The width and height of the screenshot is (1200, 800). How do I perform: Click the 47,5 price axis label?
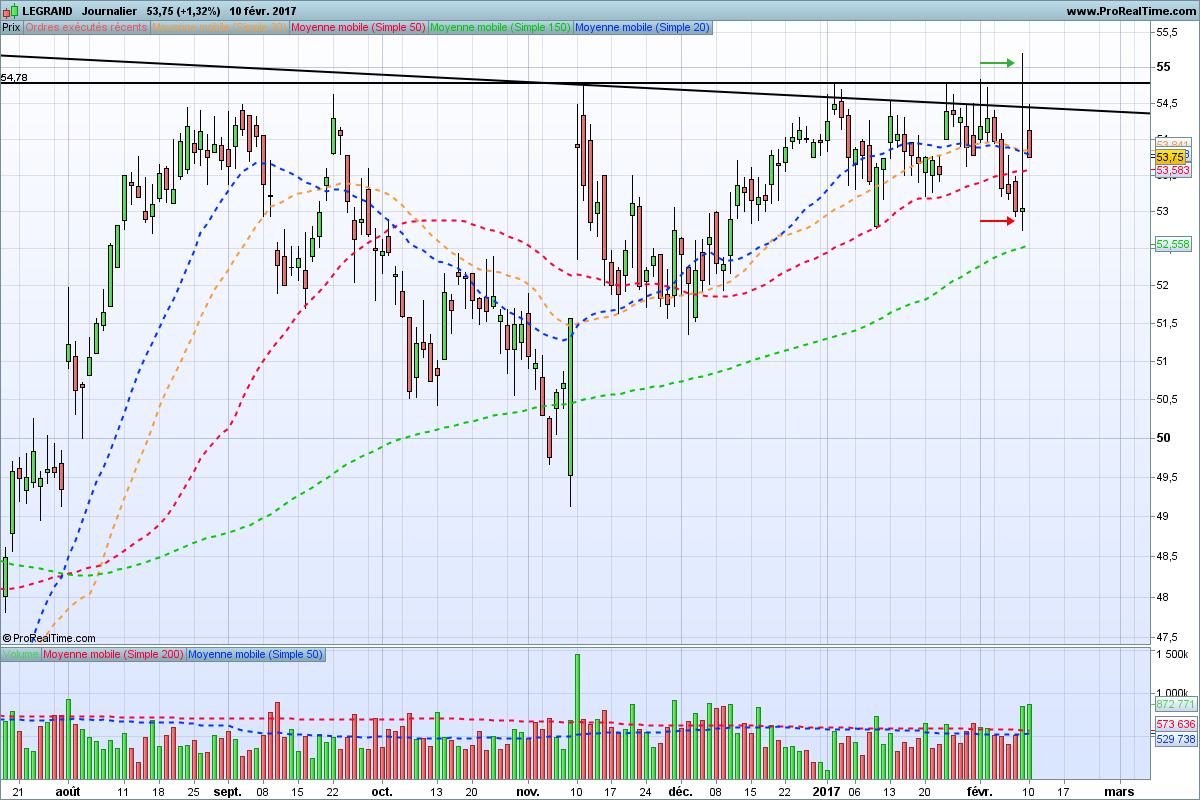pyautogui.click(x=1166, y=637)
